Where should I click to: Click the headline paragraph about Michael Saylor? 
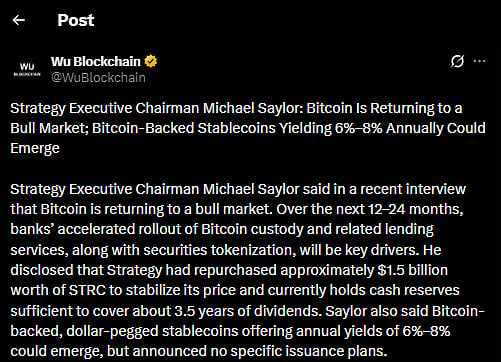248,128
